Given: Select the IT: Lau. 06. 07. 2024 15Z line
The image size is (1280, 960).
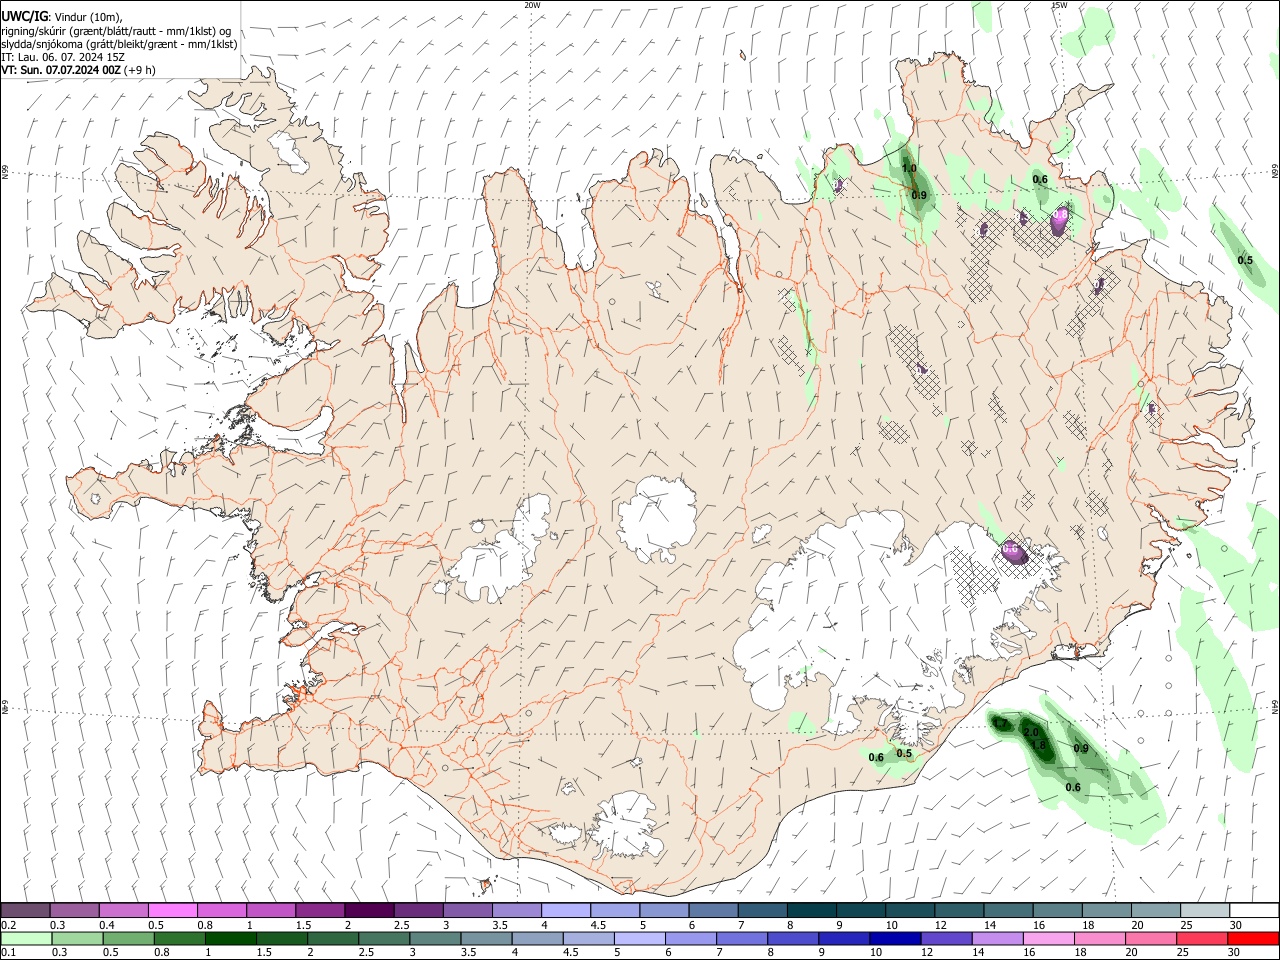Looking at the screenshot, I should [63, 57].
